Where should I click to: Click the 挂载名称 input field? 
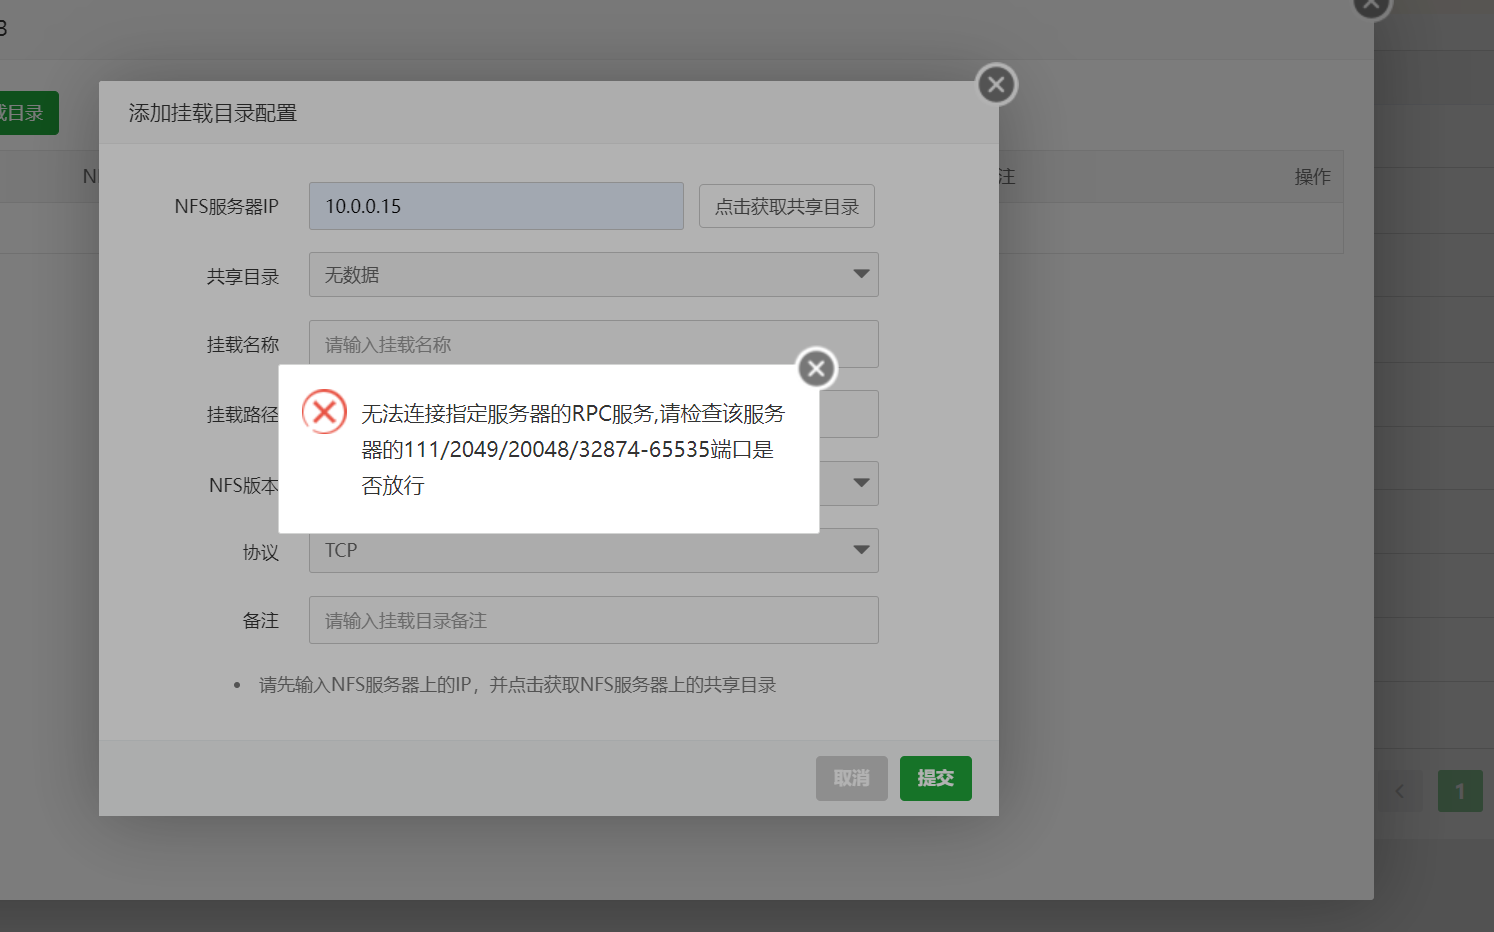594,344
